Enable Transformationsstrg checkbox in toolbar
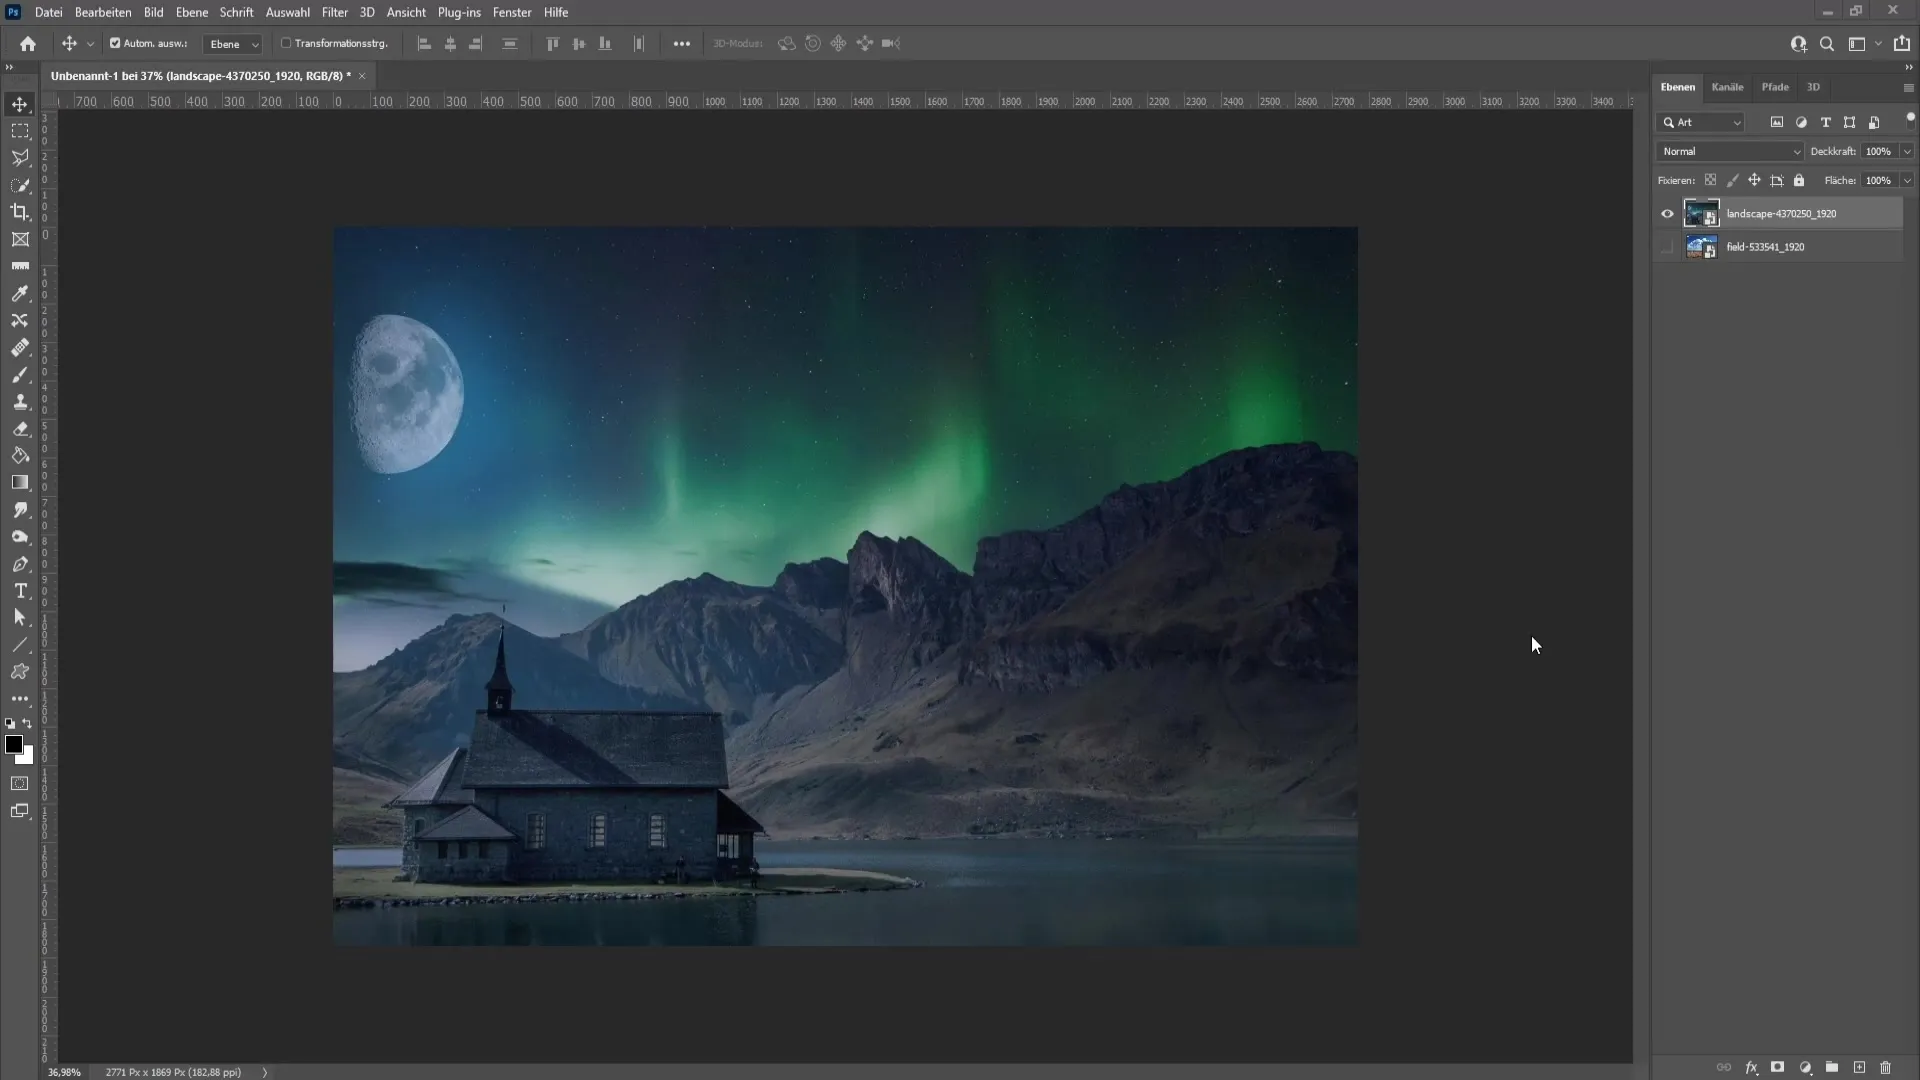Image resolution: width=1920 pixels, height=1080 pixels. click(285, 44)
